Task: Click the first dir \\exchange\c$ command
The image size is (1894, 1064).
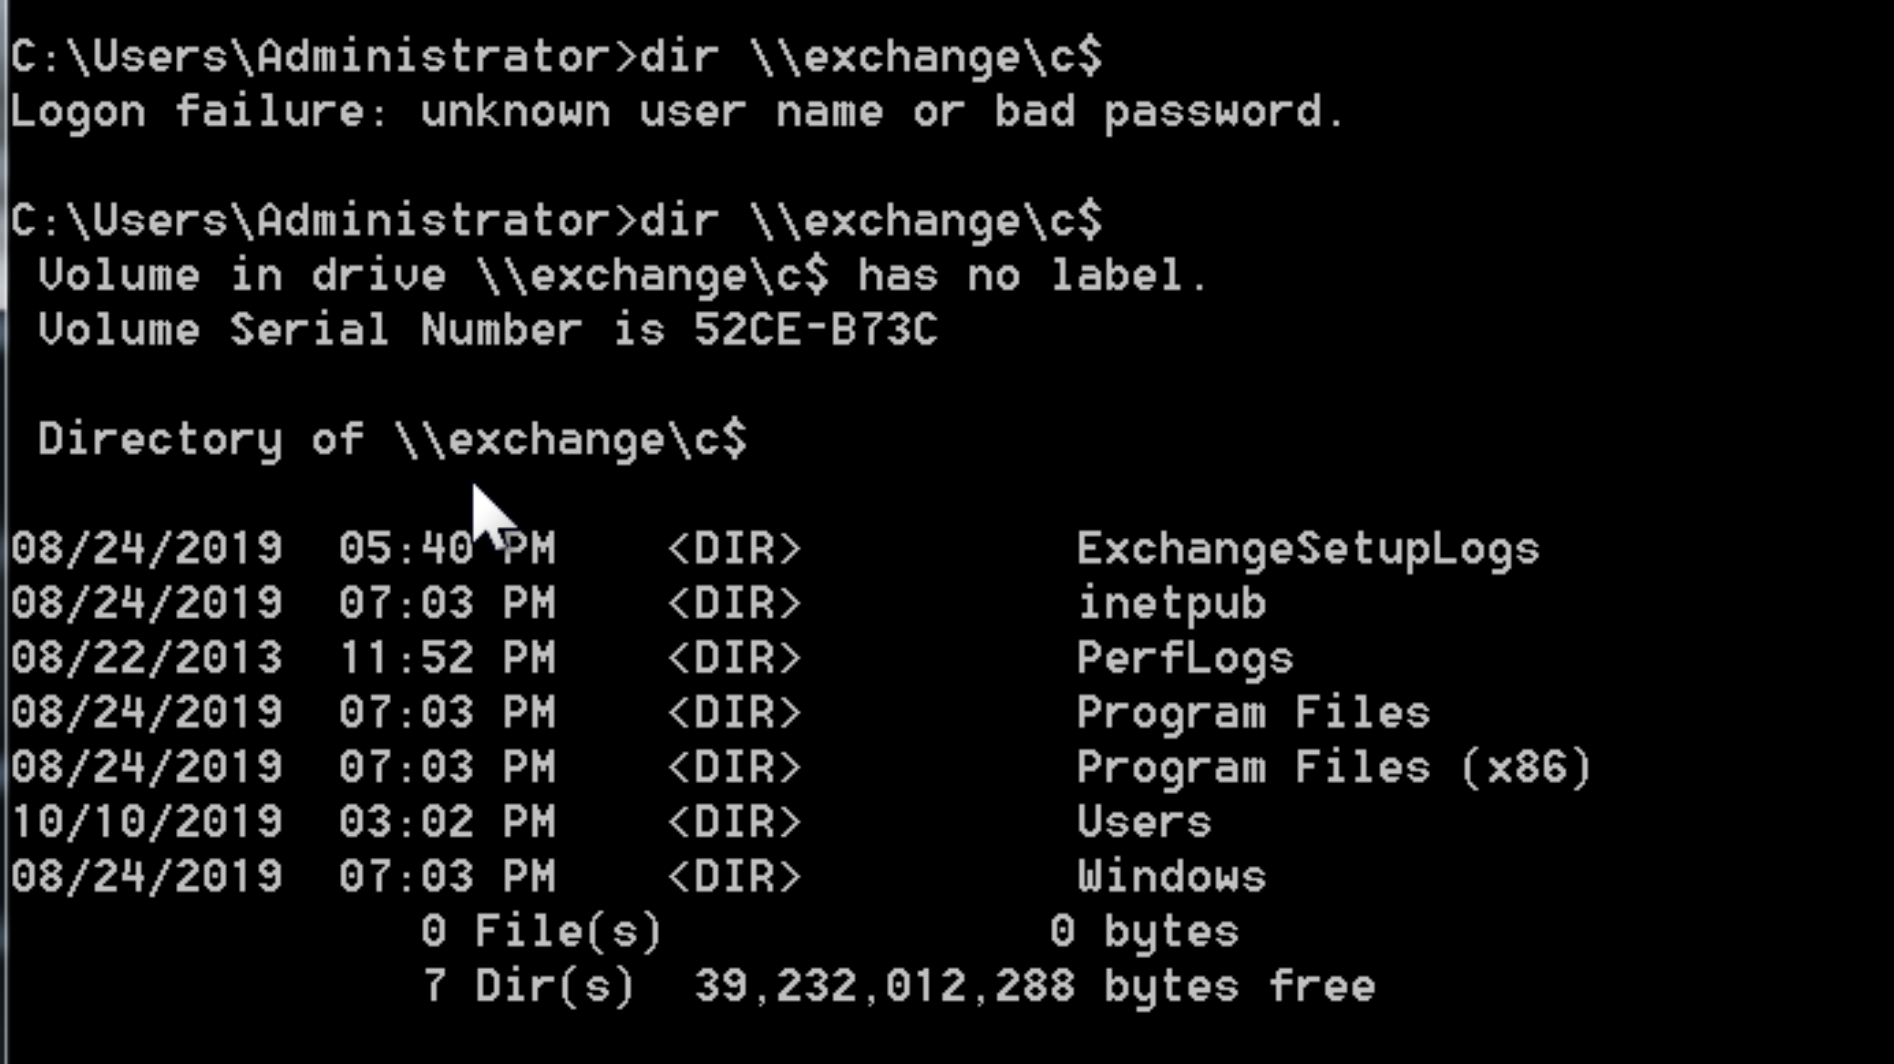Action: pyautogui.click(x=871, y=57)
